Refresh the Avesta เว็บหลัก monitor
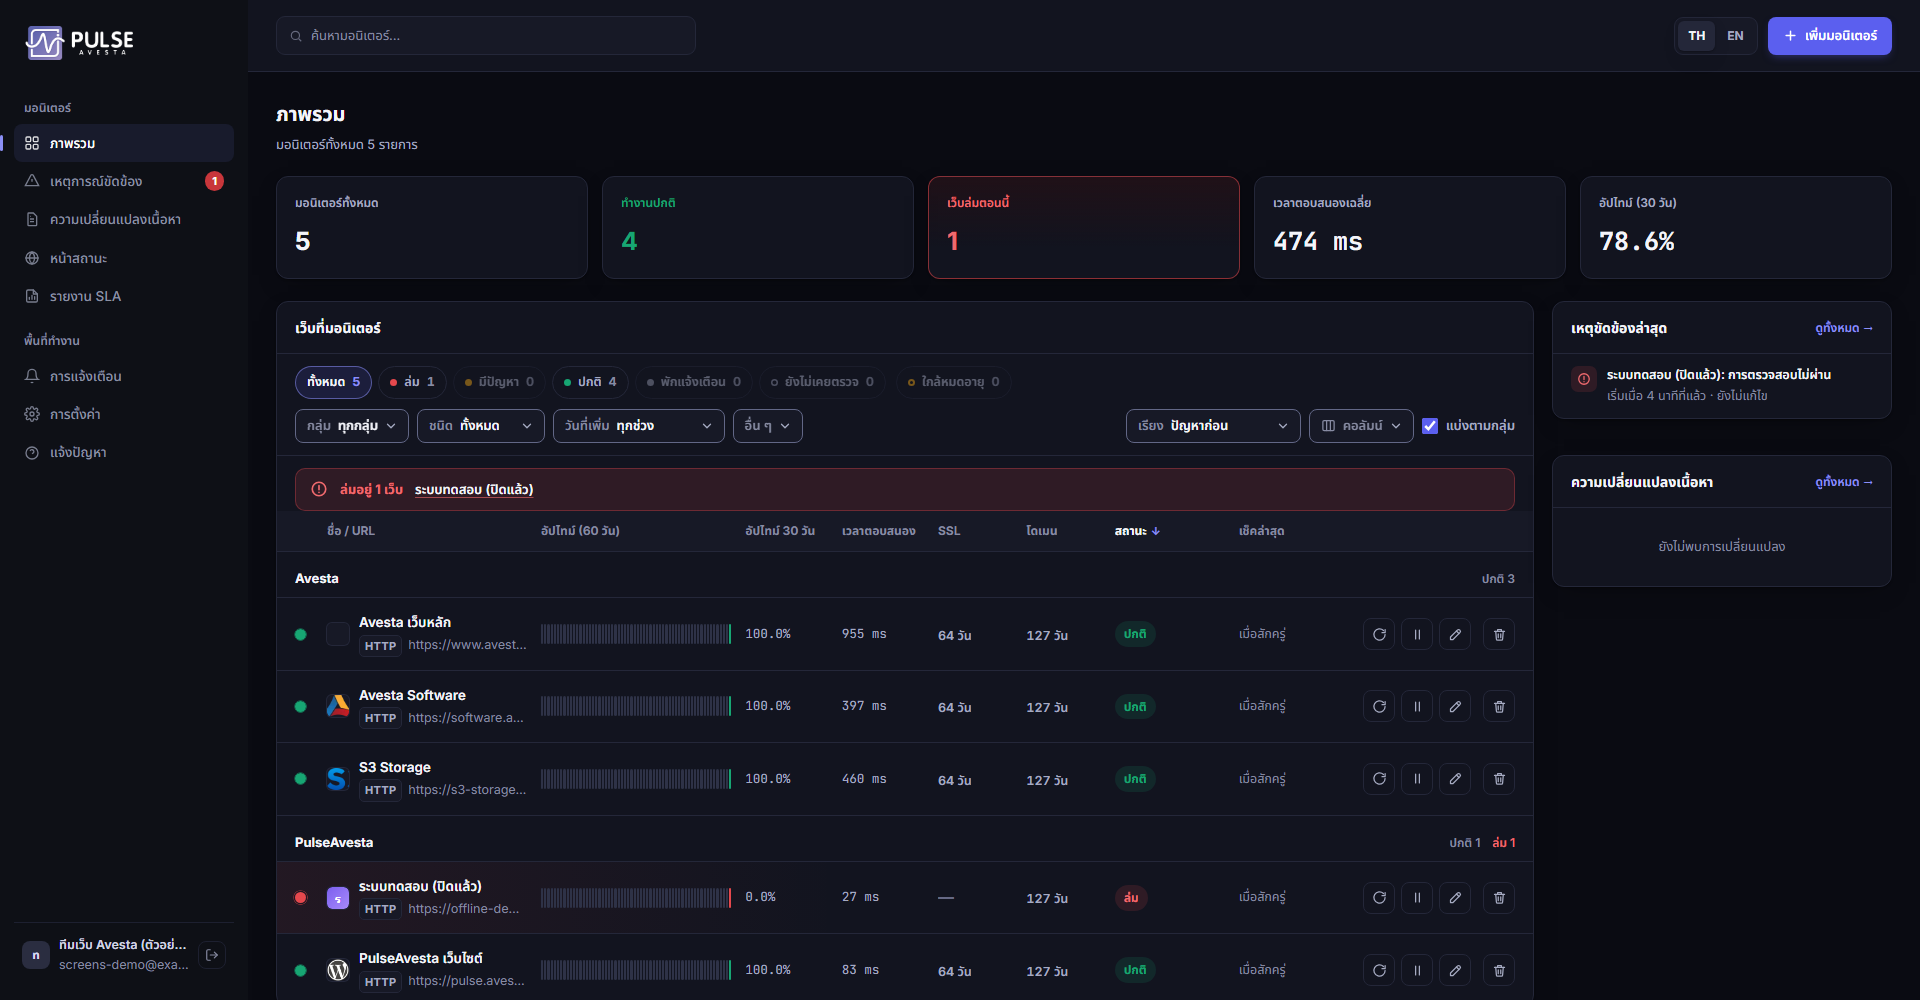 click(x=1379, y=634)
